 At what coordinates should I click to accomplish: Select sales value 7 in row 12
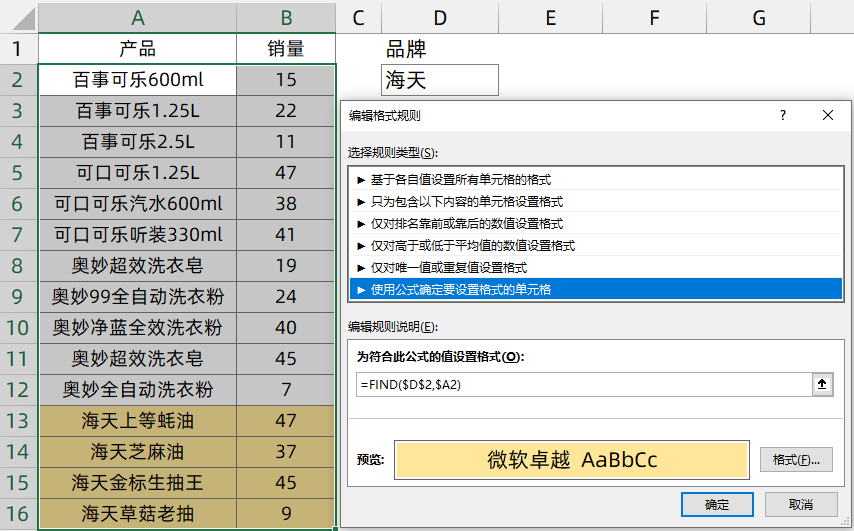(x=286, y=390)
